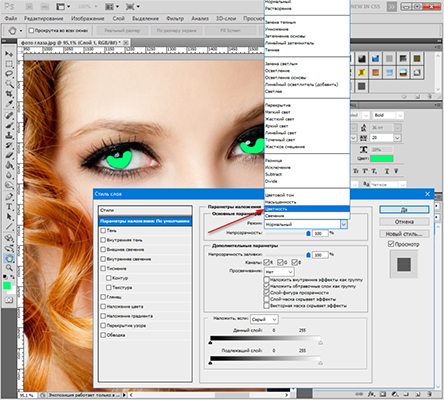The height and width of the screenshot is (400, 444).
Task: Toggle the R channel checkbox
Action: pyautogui.click(x=267, y=262)
